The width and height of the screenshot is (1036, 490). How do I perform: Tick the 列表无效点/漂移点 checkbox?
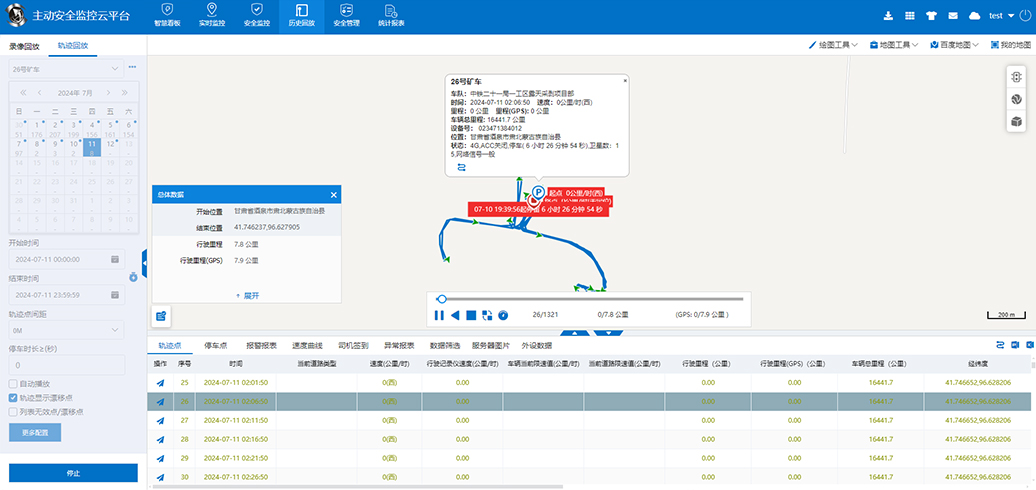coord(12,411)
